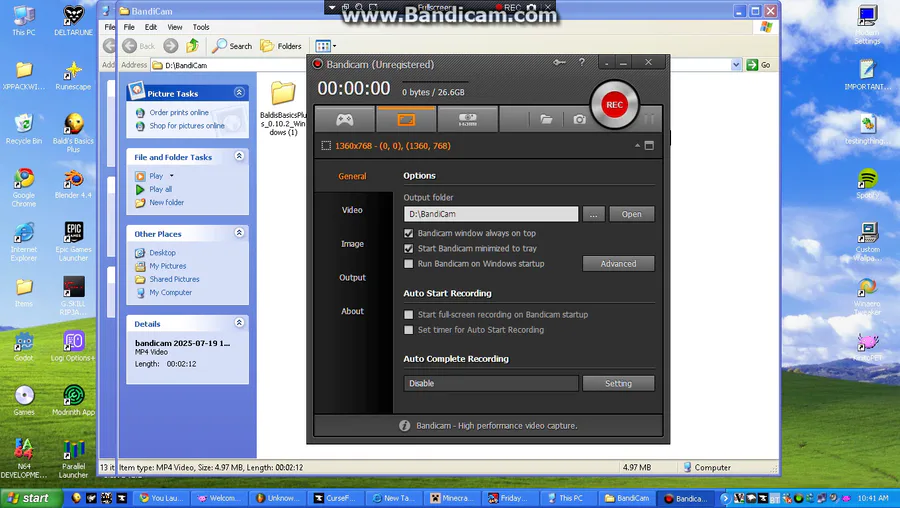Open Tools menu in Explorer window
Viewport: 900px width, 508px height.
tap(201, 27)
